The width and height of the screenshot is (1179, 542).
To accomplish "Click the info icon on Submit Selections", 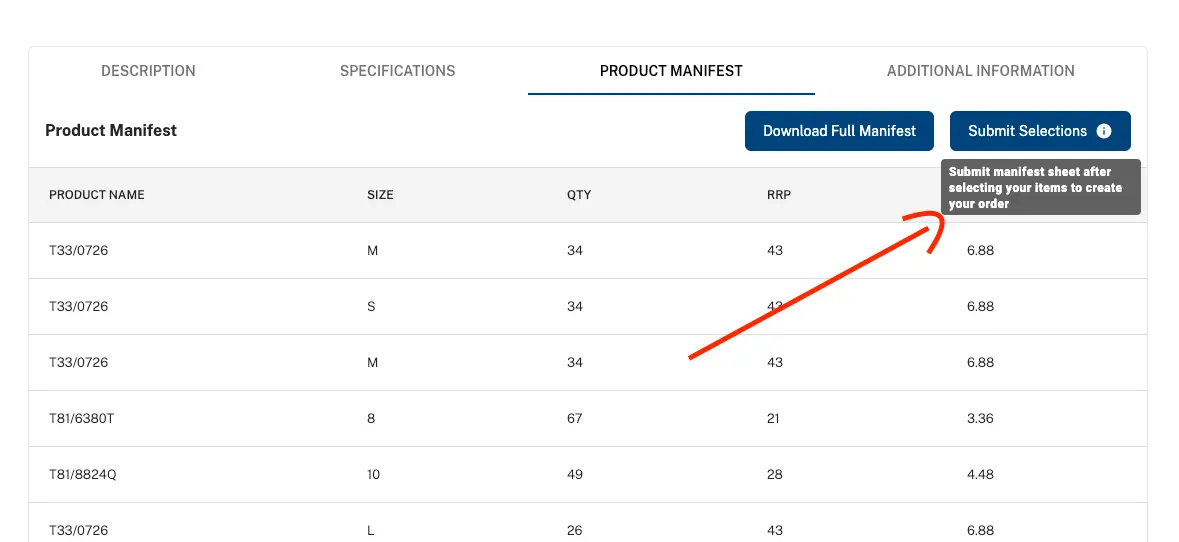I will coord(1103,131).
